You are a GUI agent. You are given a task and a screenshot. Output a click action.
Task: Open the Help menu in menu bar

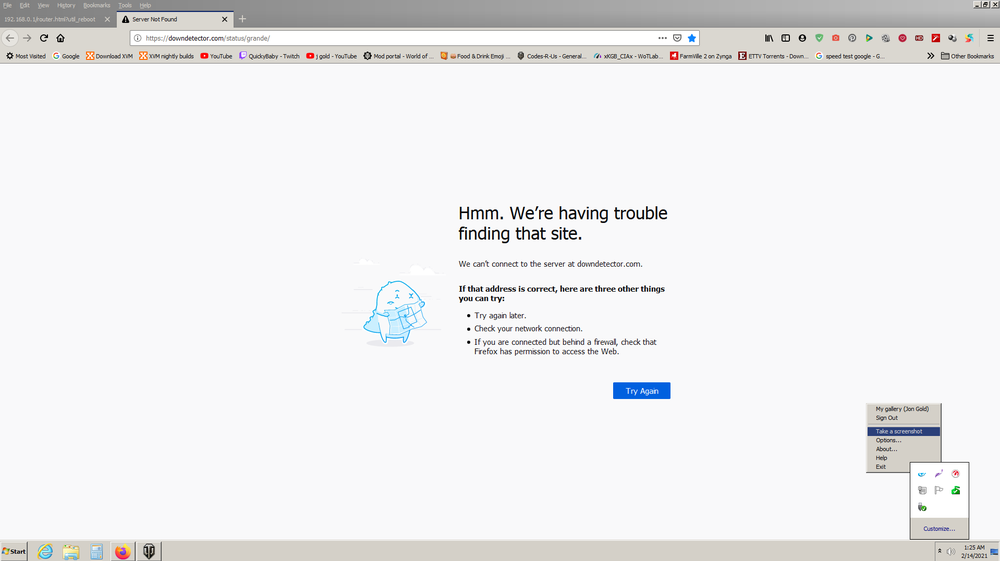click(x=145, y=5)
